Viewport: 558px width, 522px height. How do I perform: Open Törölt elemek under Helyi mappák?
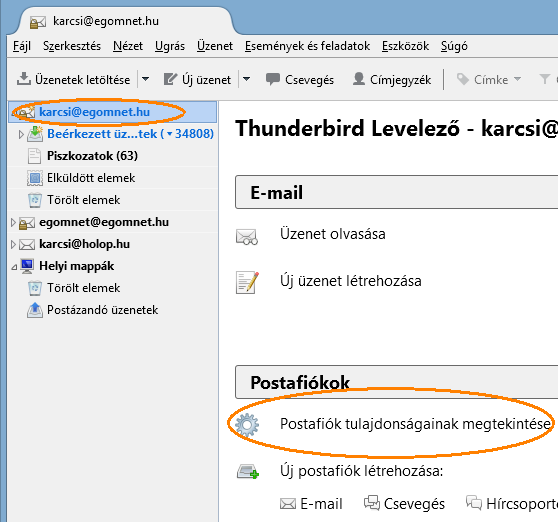point(83,288)
